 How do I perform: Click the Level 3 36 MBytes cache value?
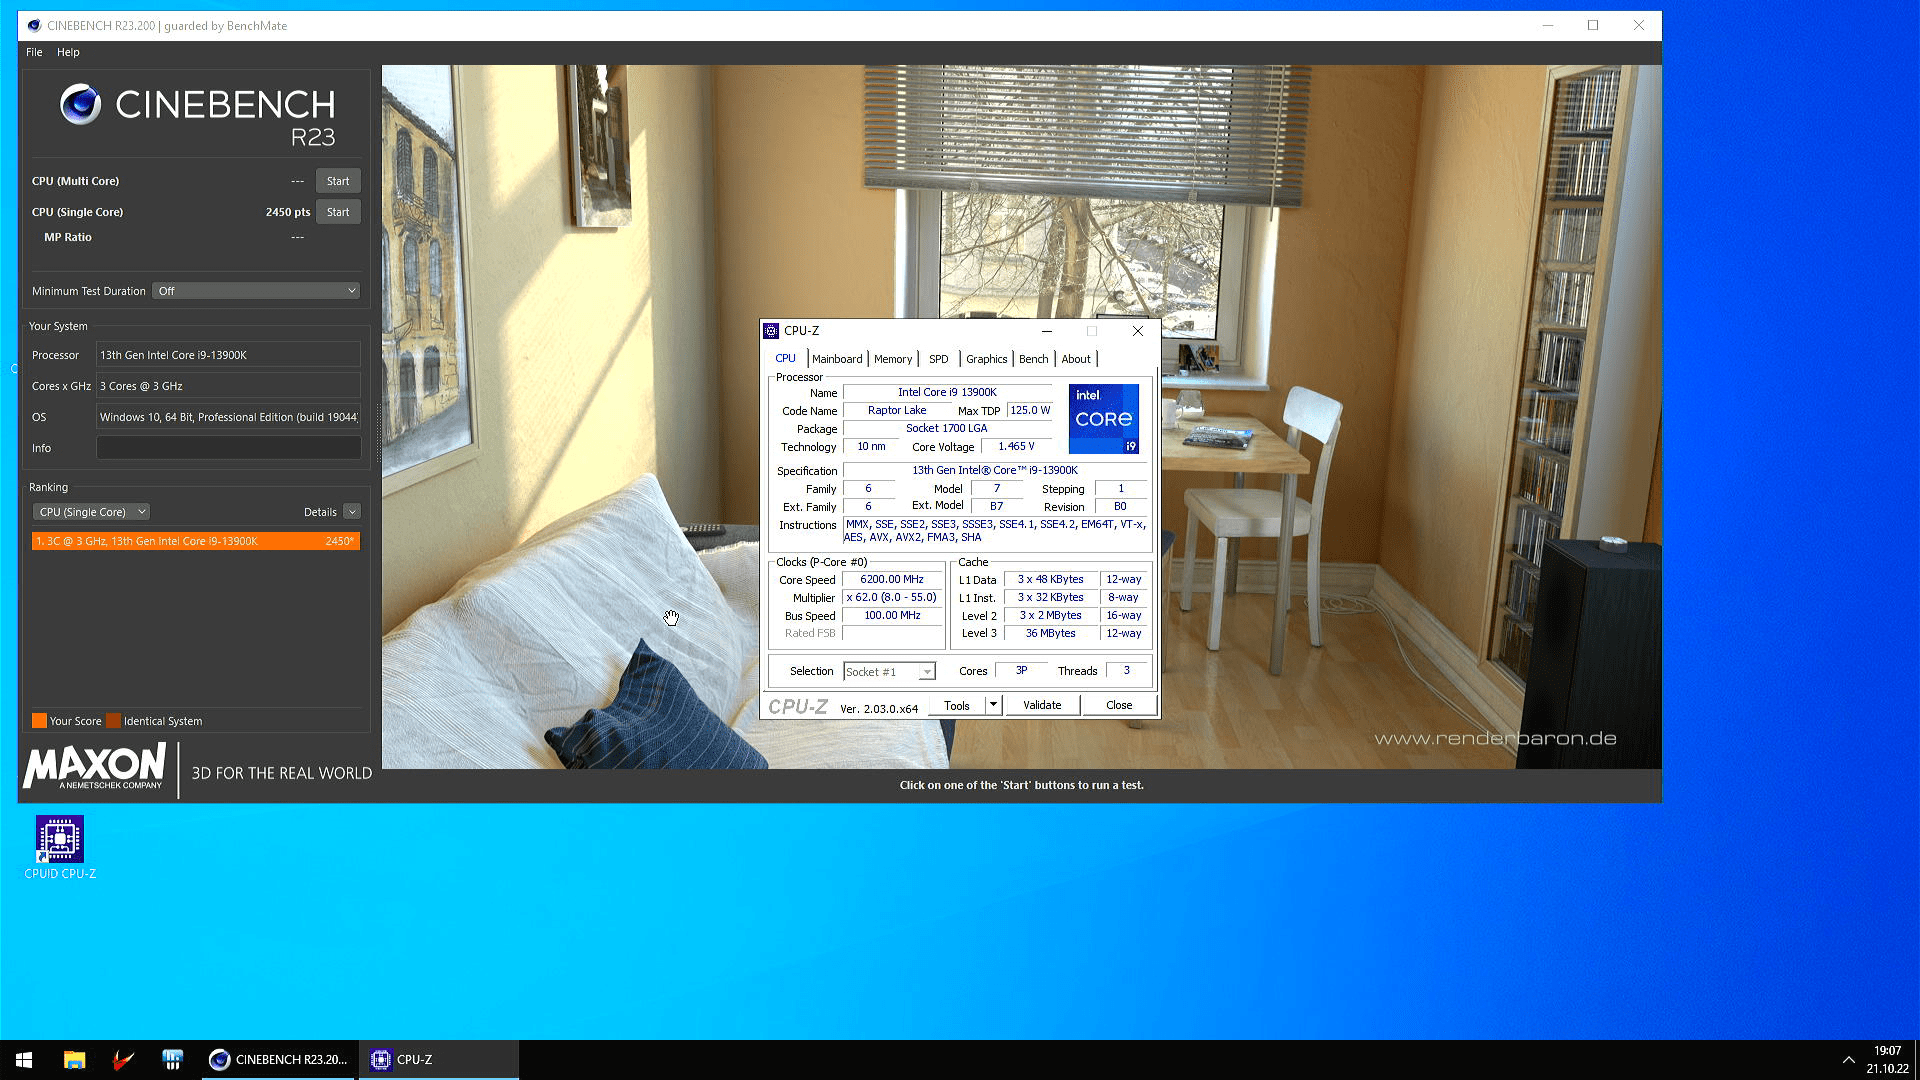(x=1050, y=633)
